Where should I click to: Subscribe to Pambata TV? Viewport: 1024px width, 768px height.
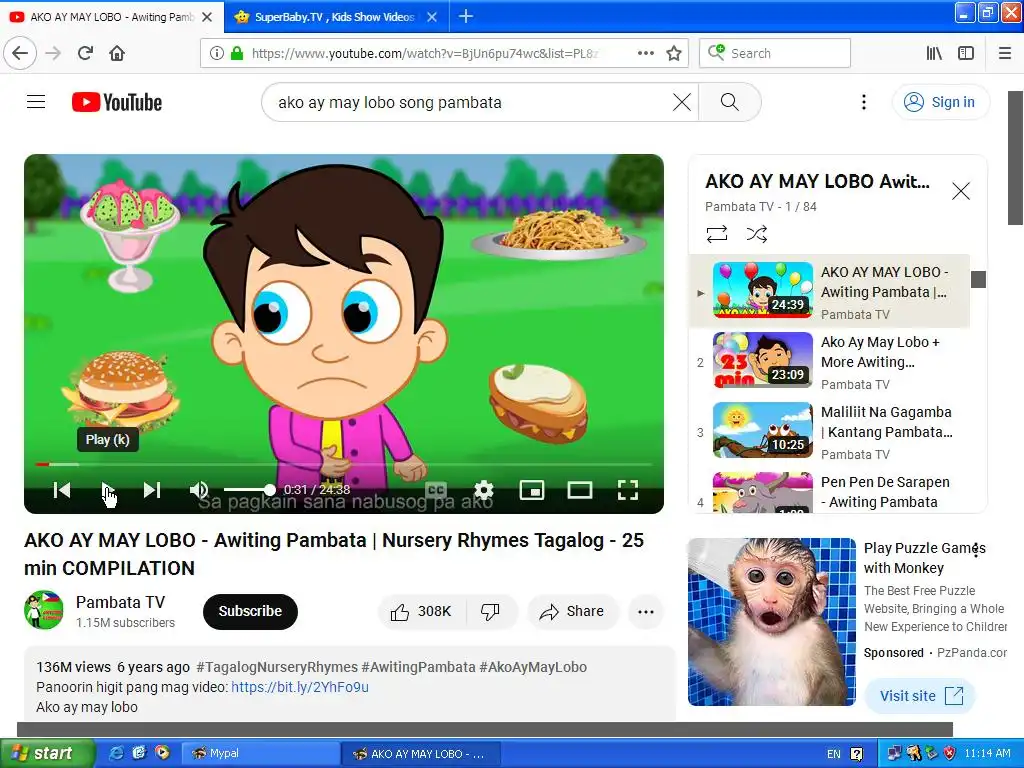[x=250, y=611]
